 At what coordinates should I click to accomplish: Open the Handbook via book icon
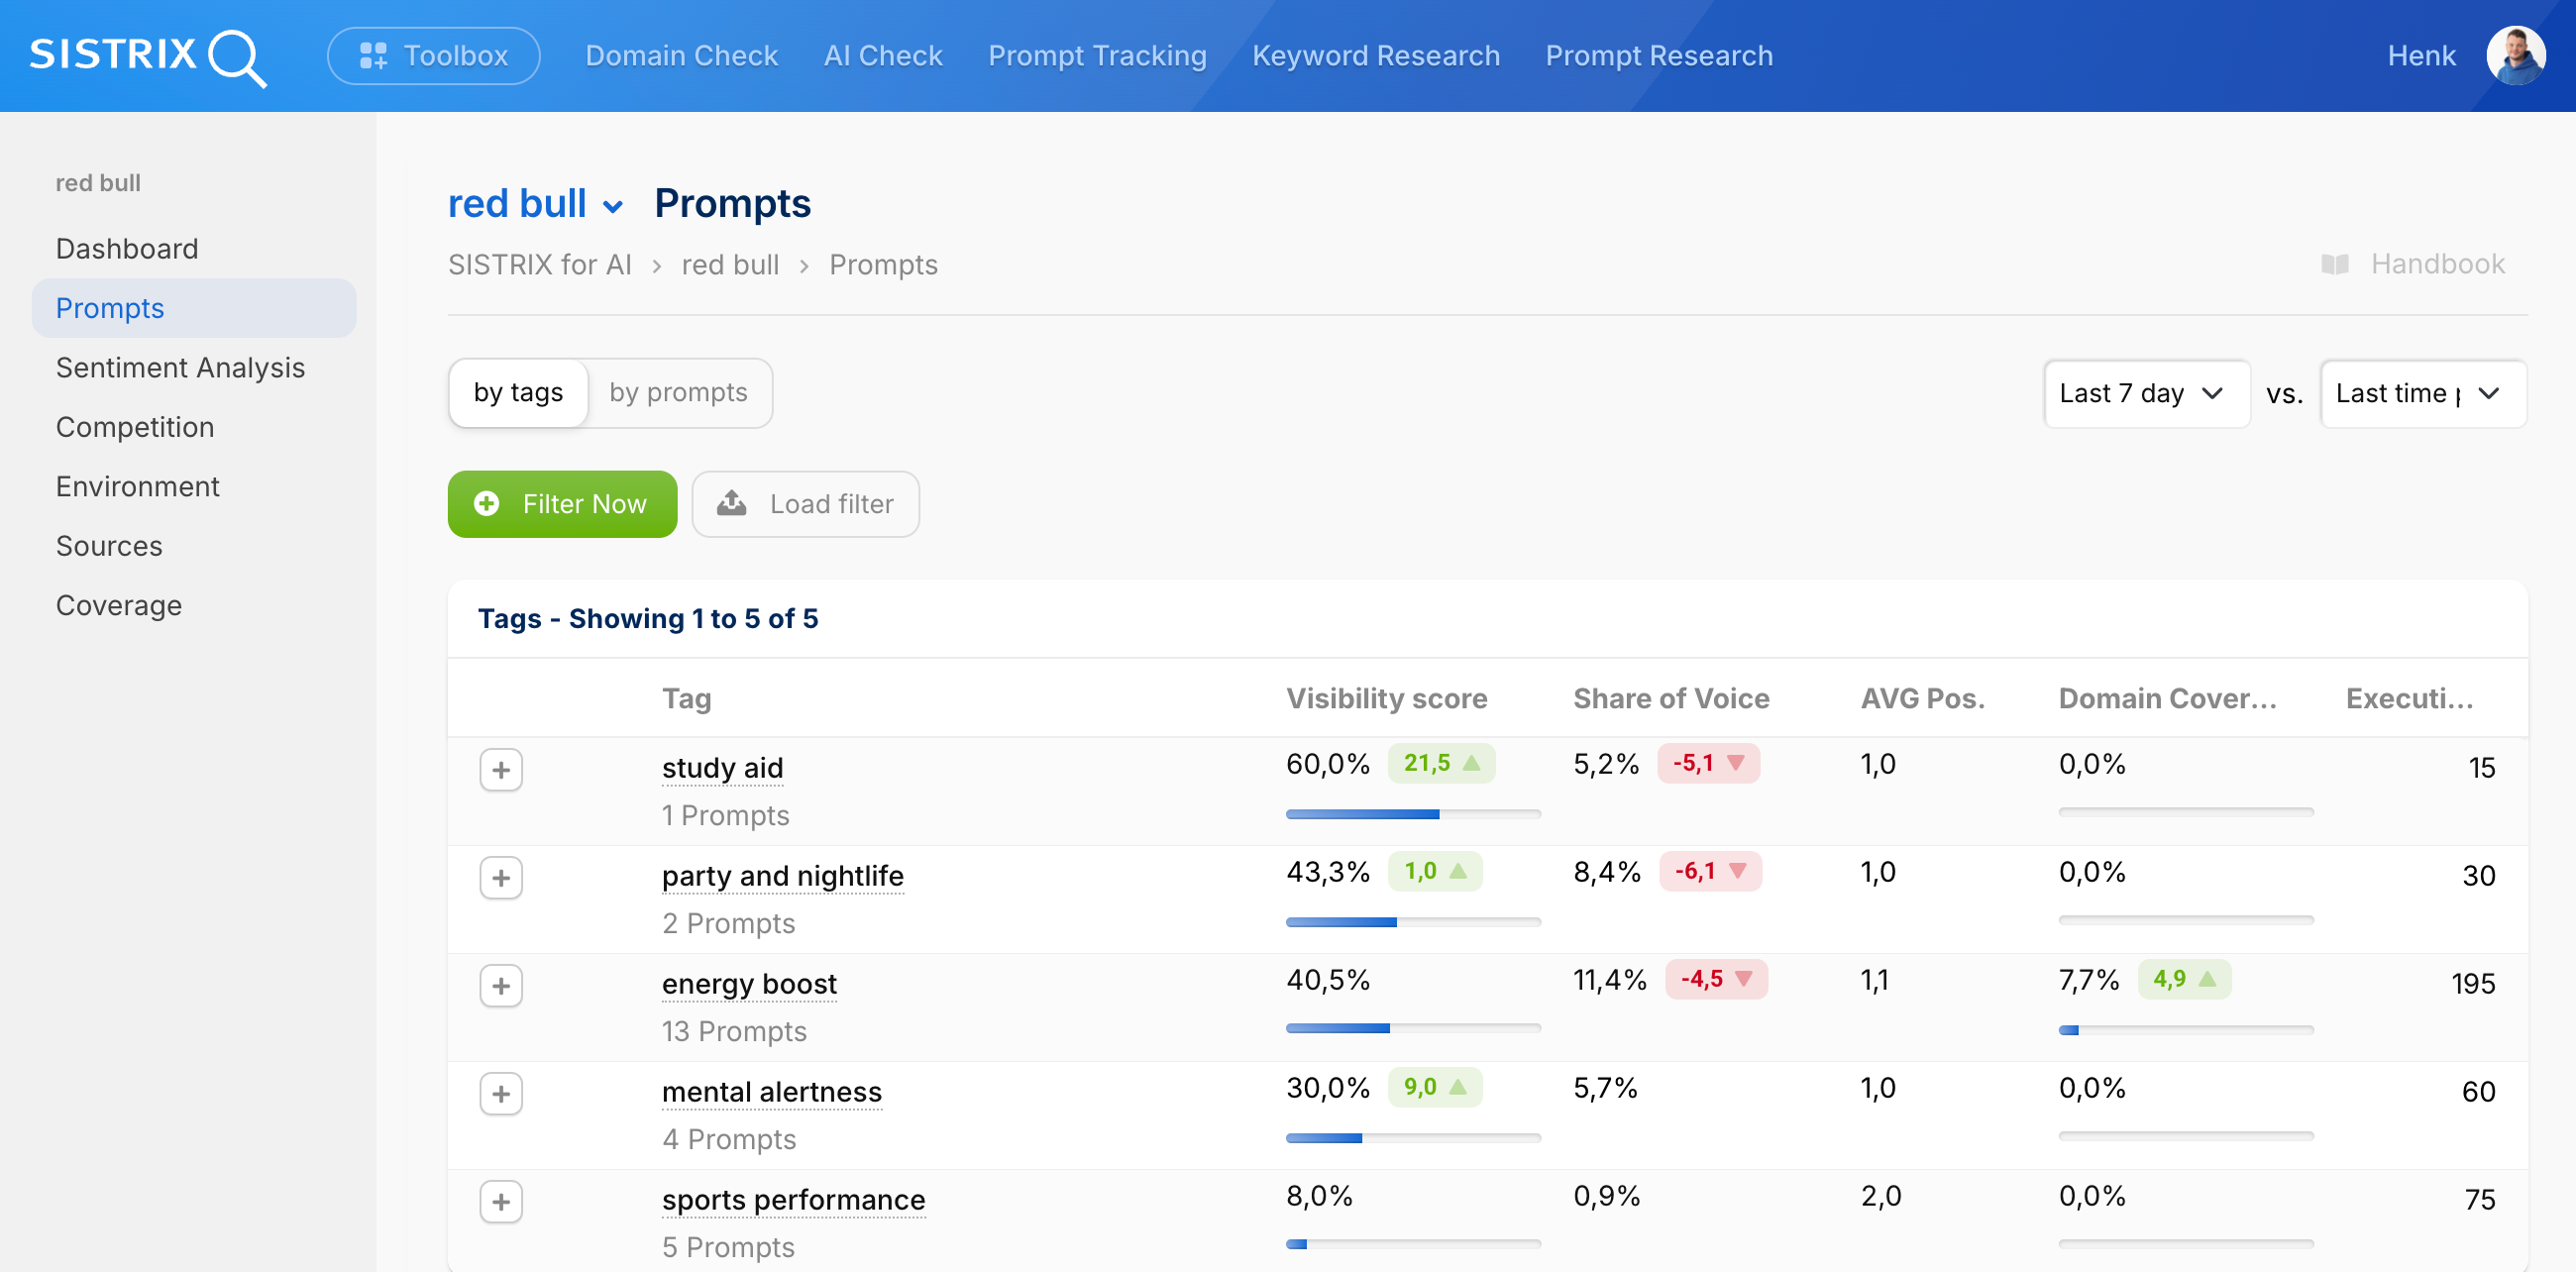click(2339, 264)
